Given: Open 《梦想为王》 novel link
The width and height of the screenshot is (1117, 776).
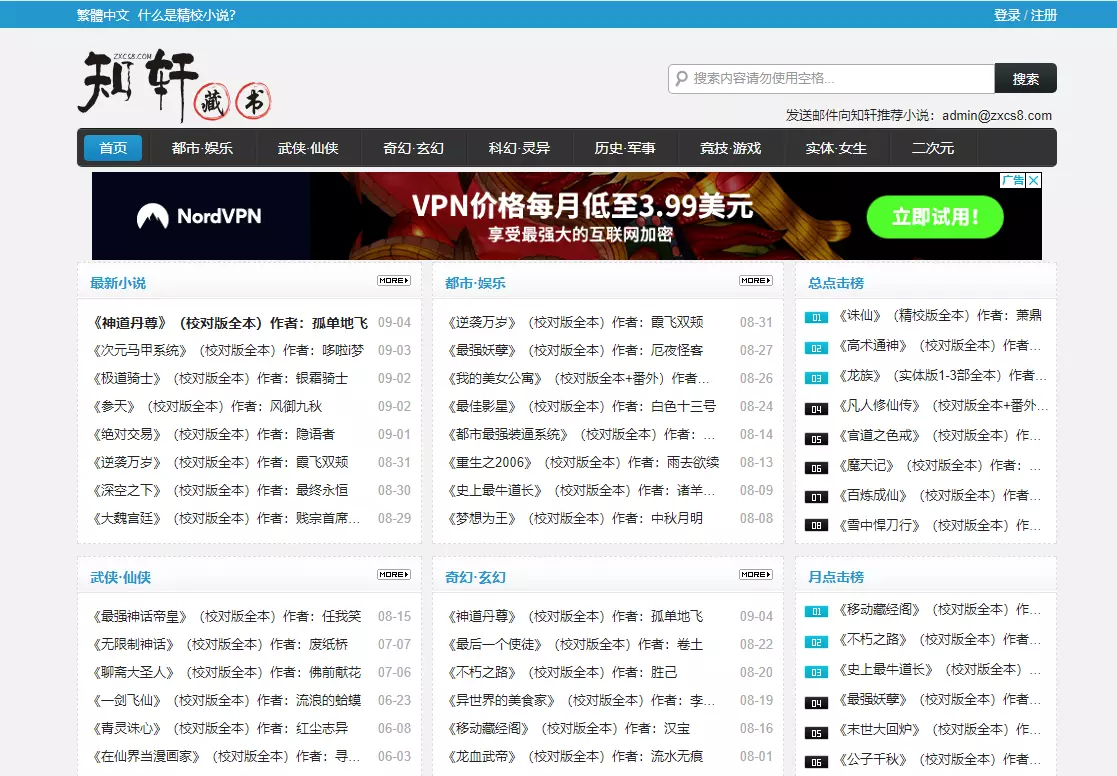Looking at the screenshot, I should pyautogui.click(x=575, y=518).
